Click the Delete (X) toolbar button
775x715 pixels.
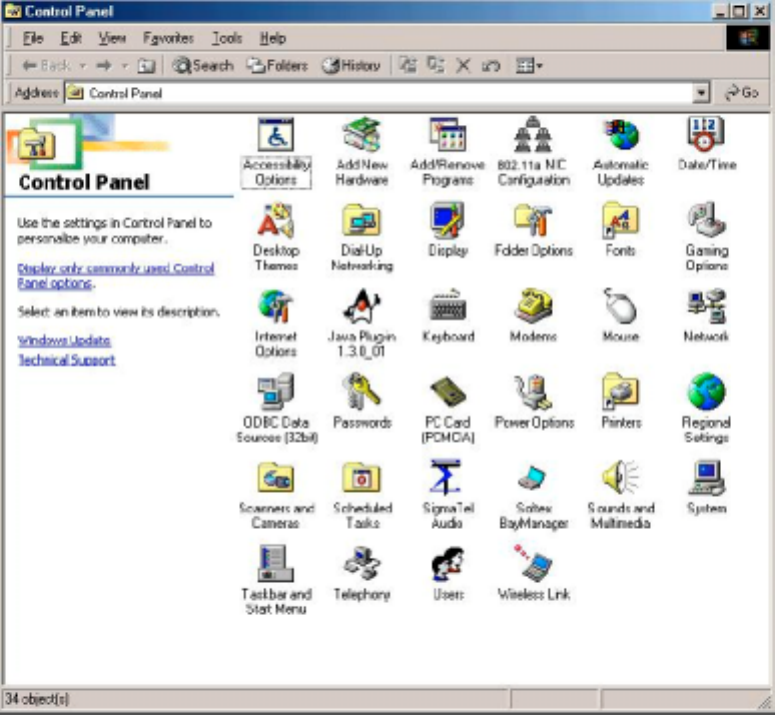click(463, 65)
